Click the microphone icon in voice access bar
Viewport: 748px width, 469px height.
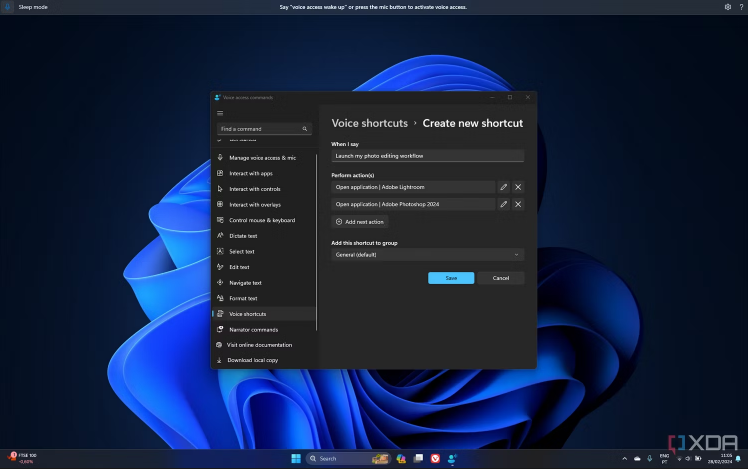(x=7, y=7)
